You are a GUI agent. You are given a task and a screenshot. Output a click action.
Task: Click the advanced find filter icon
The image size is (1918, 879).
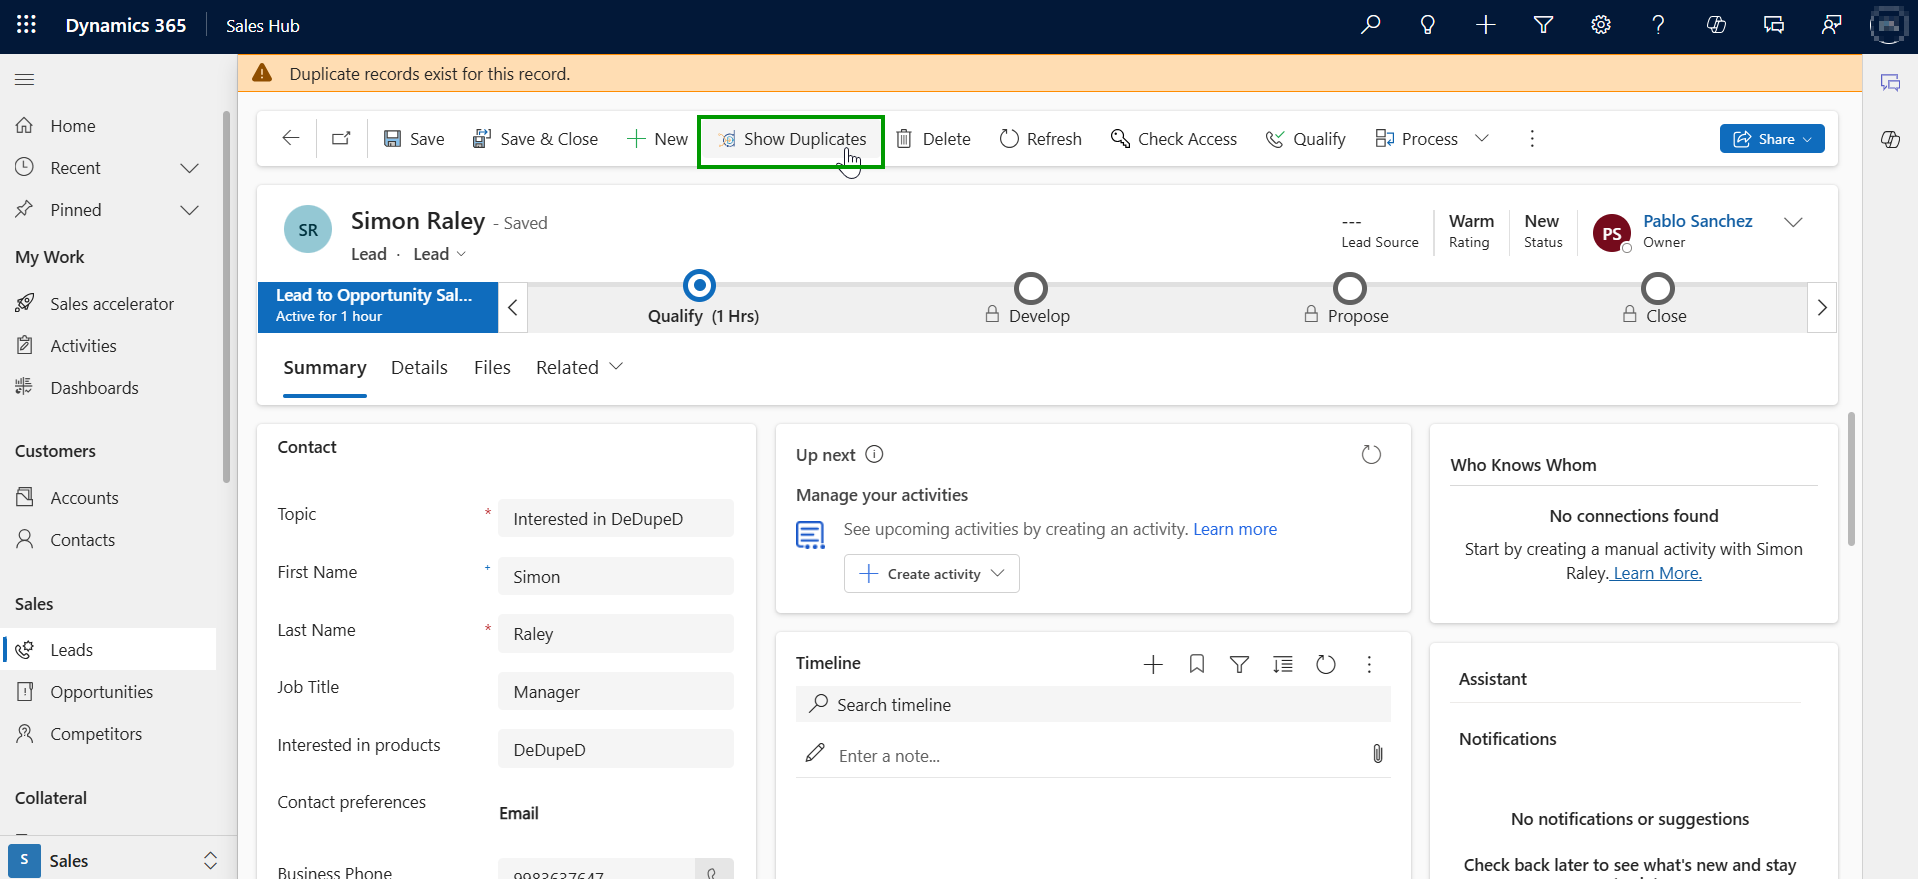pos(1543,25)
